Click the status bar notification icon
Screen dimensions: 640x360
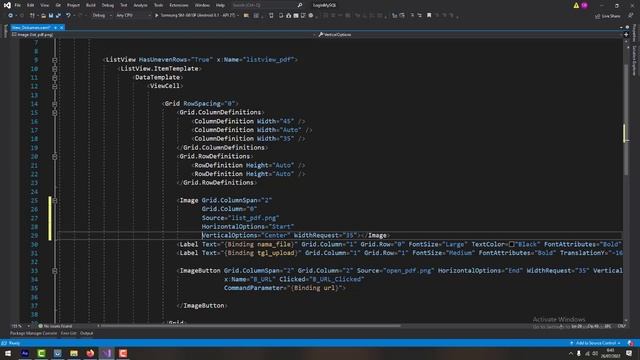pyautogui.click(x=631, y=343)
